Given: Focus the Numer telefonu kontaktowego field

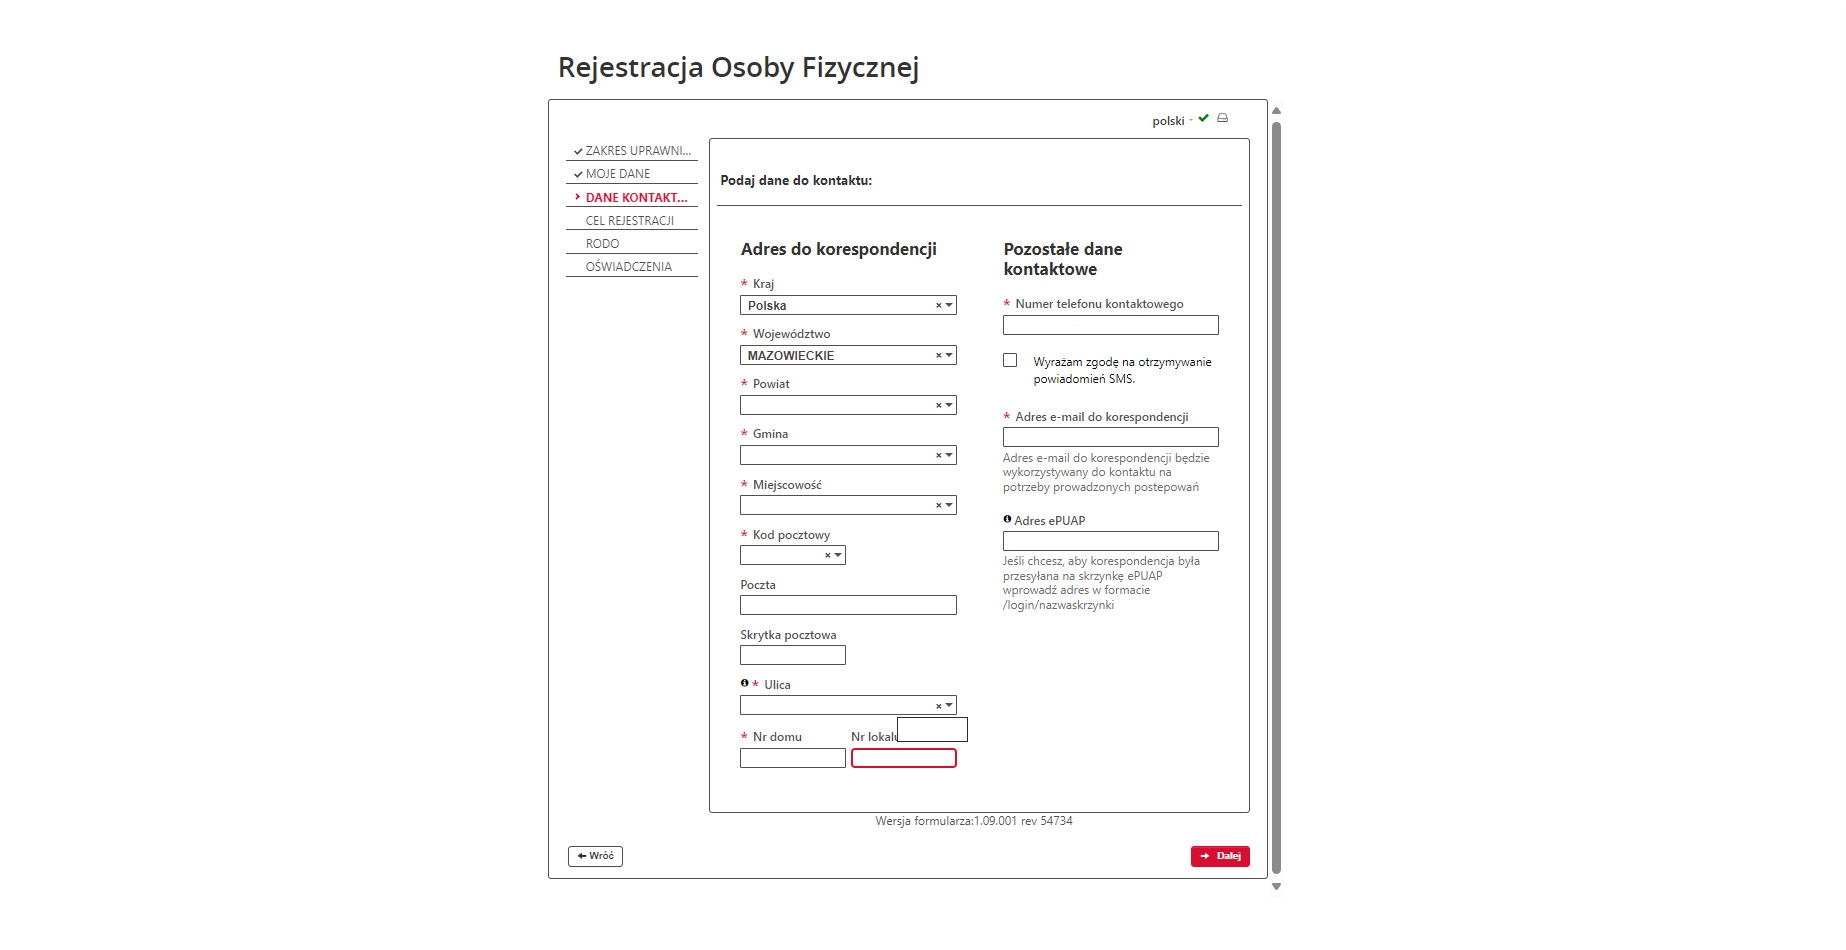Looking at the screenshot, I should coord(1110,325).
